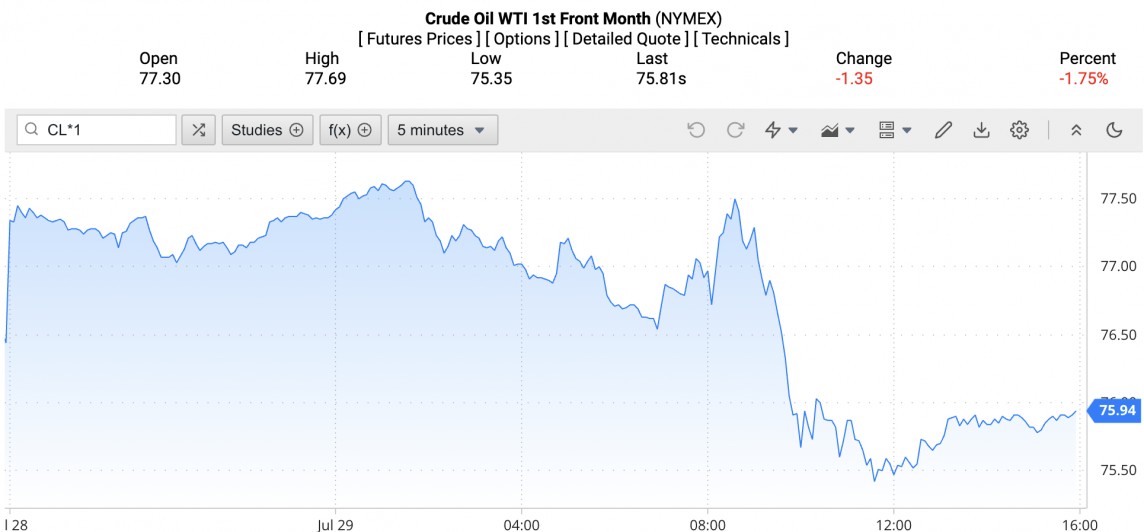1144x532 pixels.
Task: Collapse the toolbar with double chevron
Action: 1076,130
